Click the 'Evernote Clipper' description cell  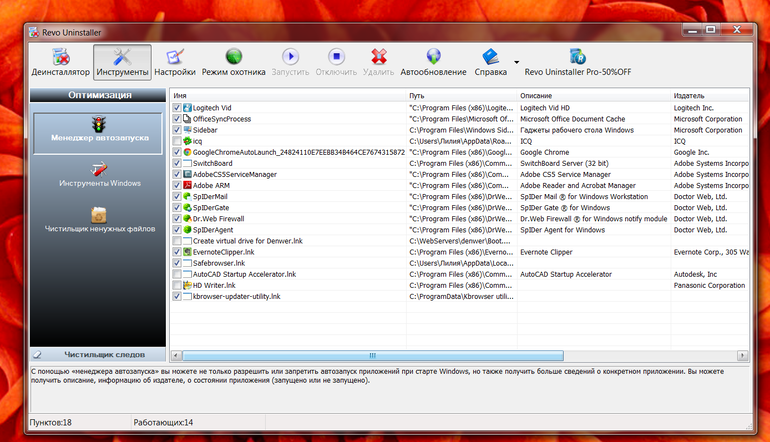[x=547, y=252]
